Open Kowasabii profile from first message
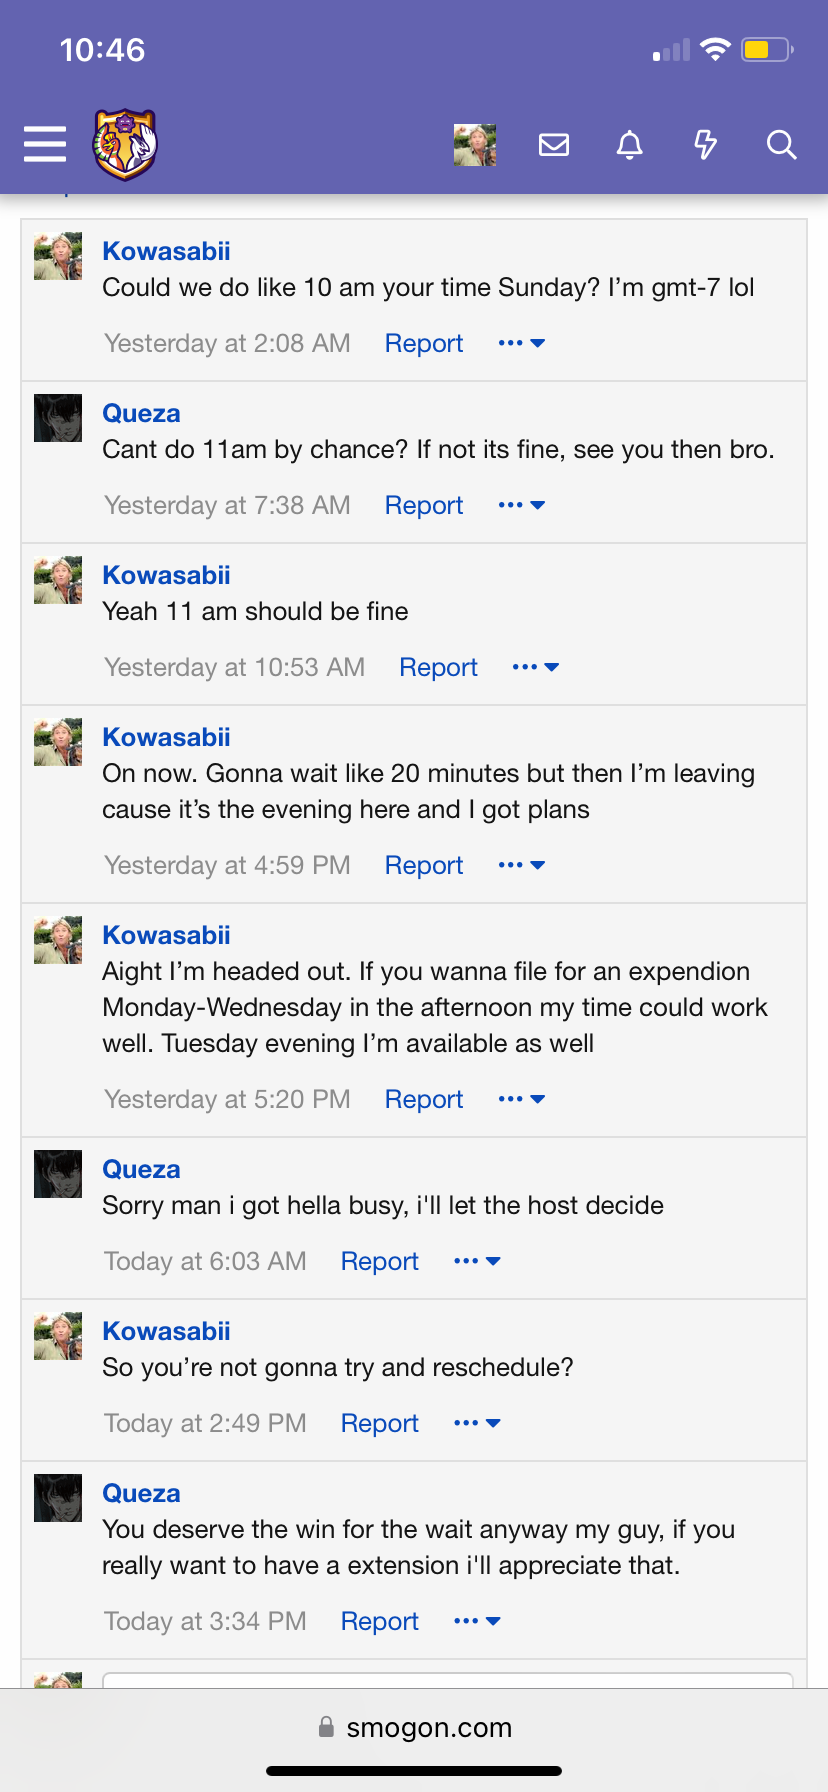This screenshot has height=1792, width=828. coord(166,251)
